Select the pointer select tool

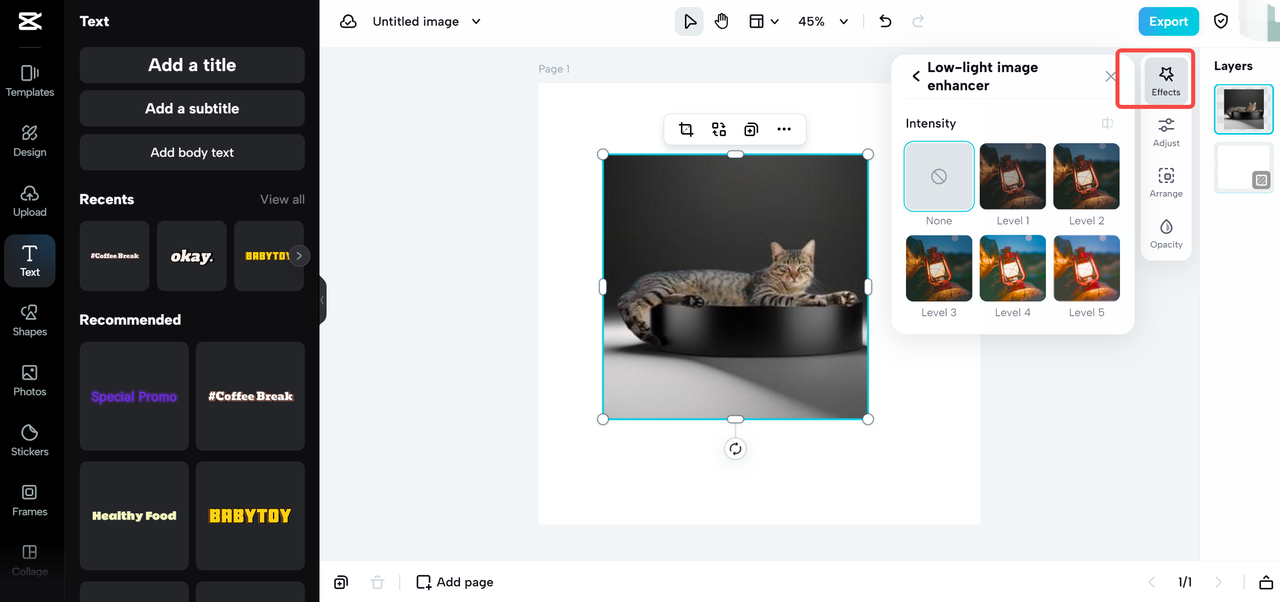point(689,21)
